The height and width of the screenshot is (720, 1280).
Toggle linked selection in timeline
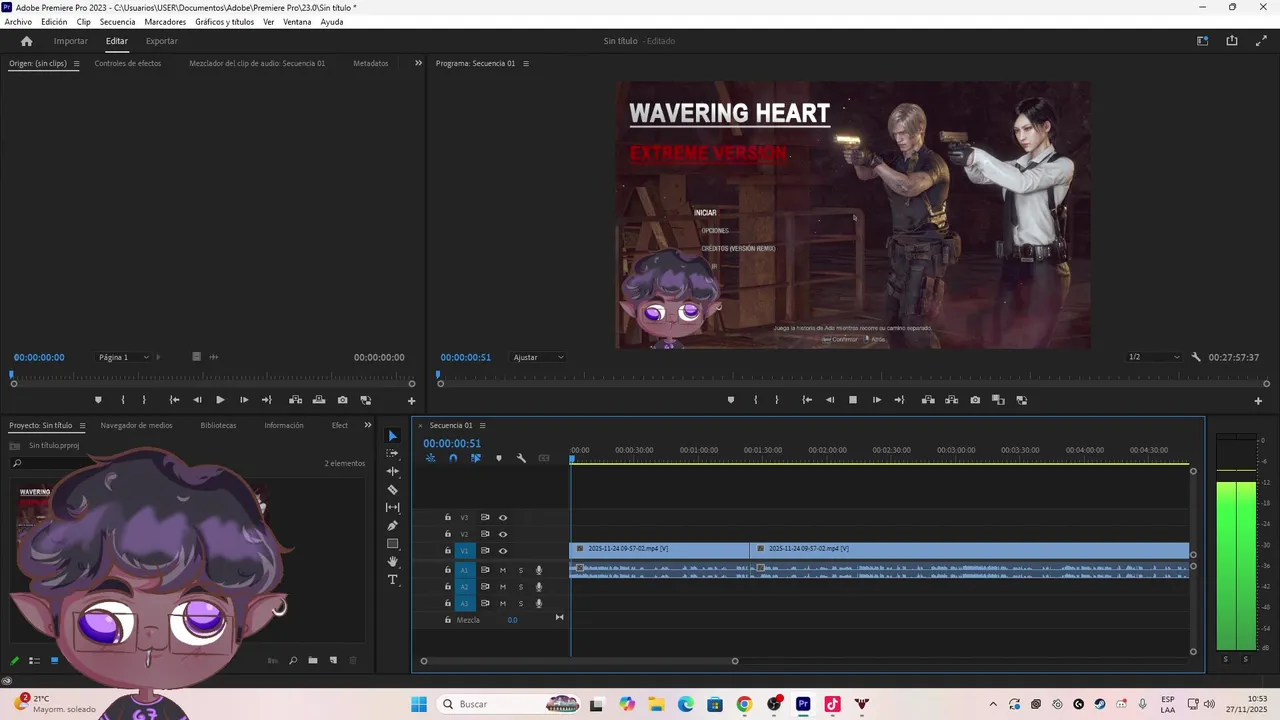(x=476, y=458)
